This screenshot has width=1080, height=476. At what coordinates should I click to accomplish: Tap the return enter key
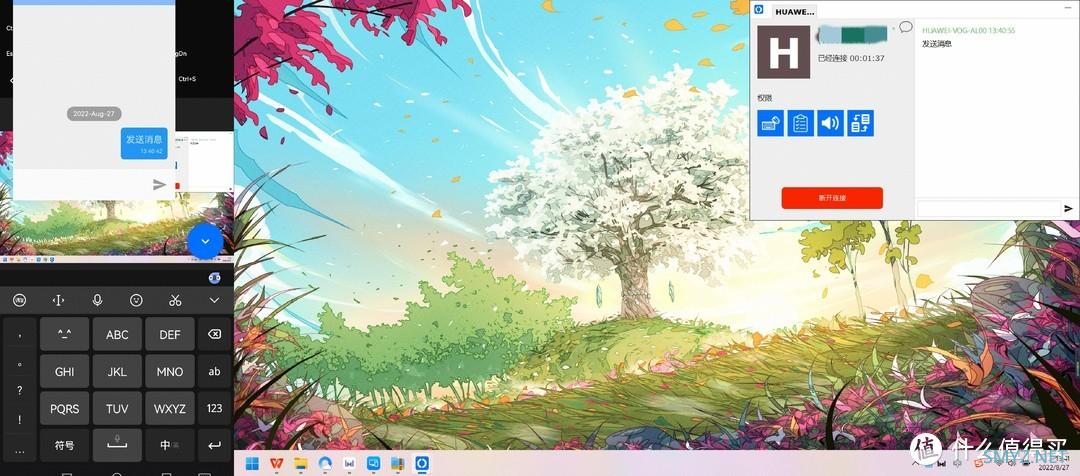[x=214, y=445]
